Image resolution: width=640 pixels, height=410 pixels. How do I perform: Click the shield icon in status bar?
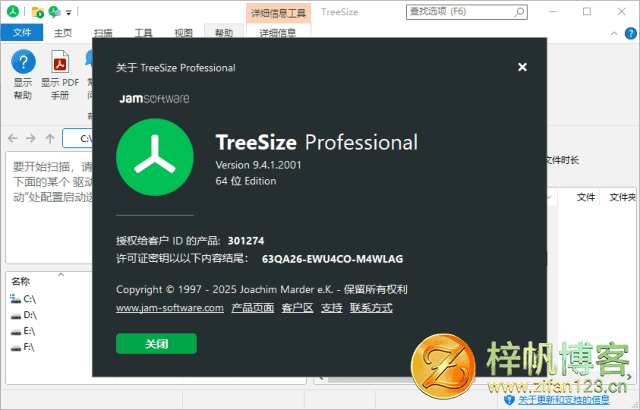click(509, 400)
